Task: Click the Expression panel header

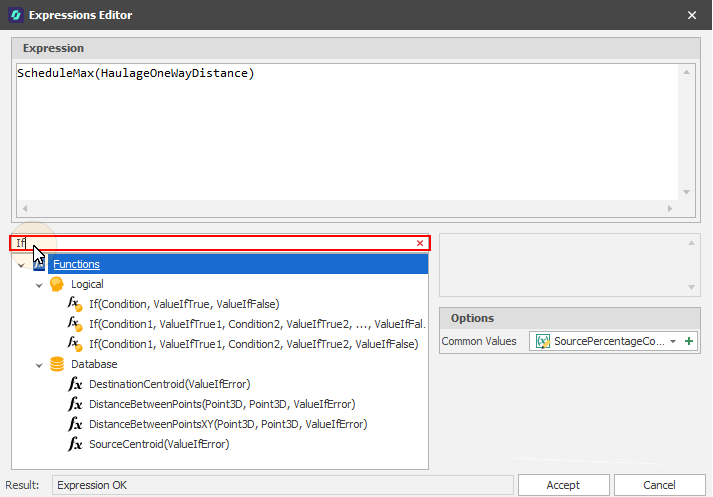Action: (356, 48)
